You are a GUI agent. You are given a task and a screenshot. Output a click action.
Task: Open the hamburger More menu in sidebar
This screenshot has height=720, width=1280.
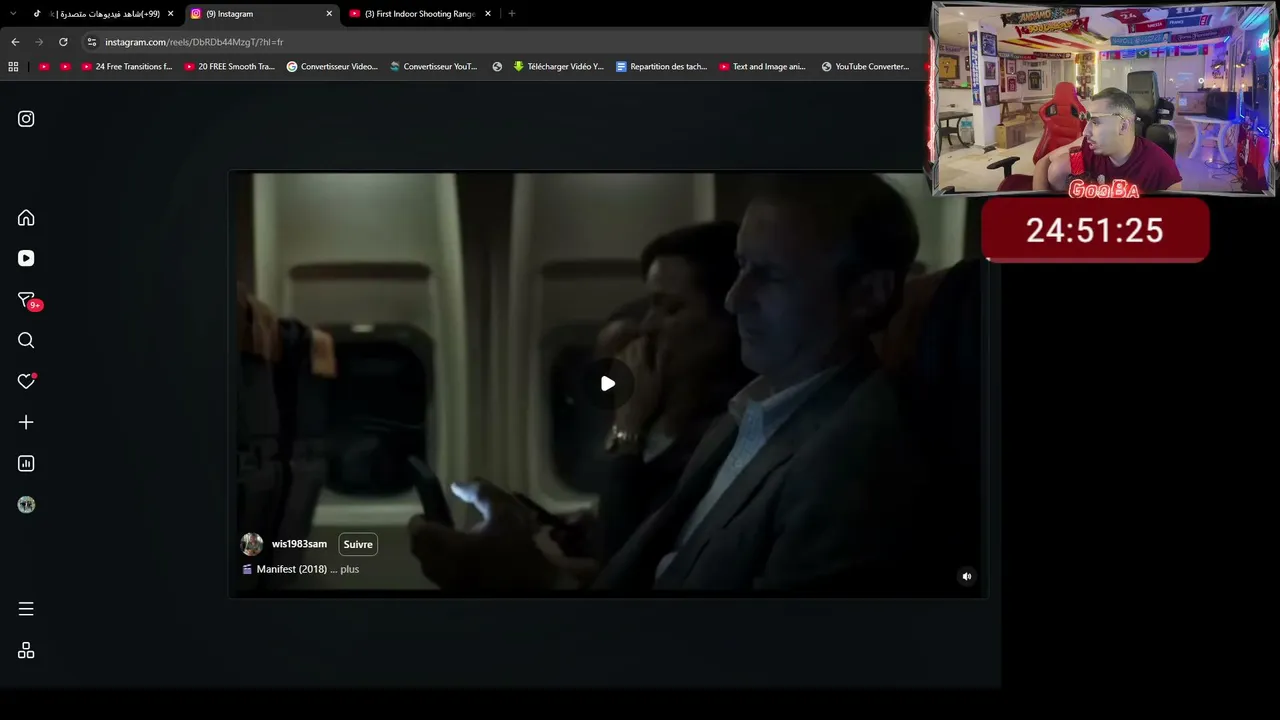26,609
